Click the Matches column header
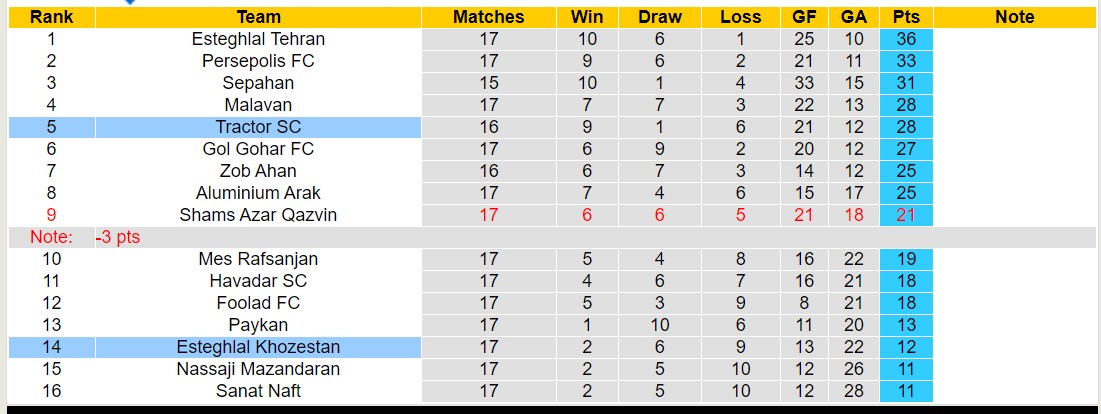 488,17
